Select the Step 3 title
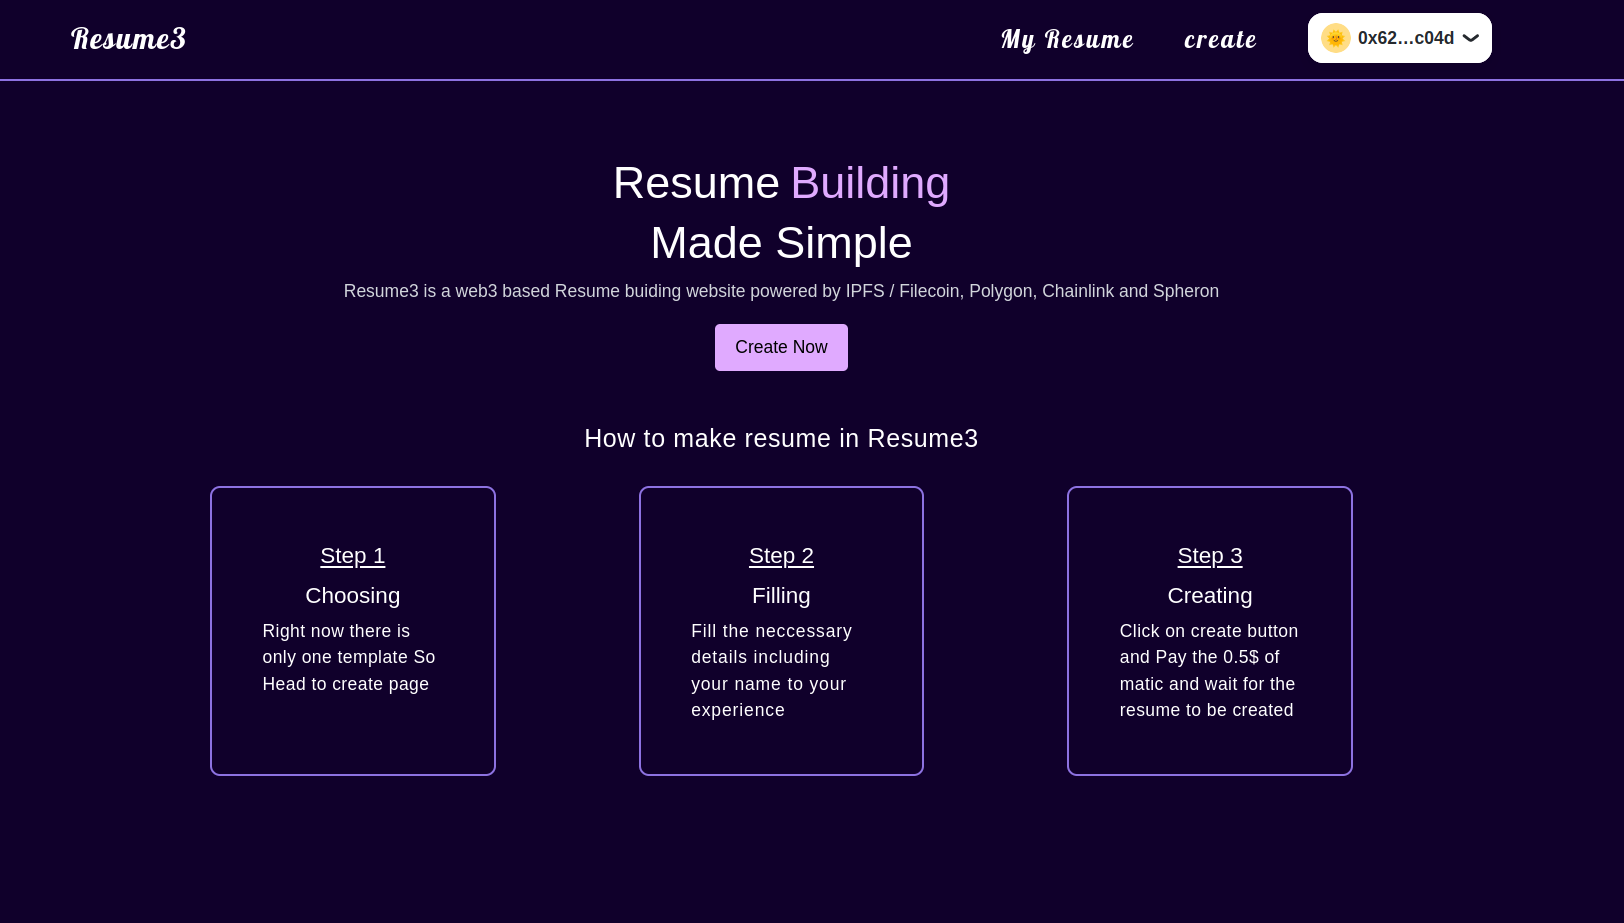1624x923 pixels. click(x=1210, y=556)
